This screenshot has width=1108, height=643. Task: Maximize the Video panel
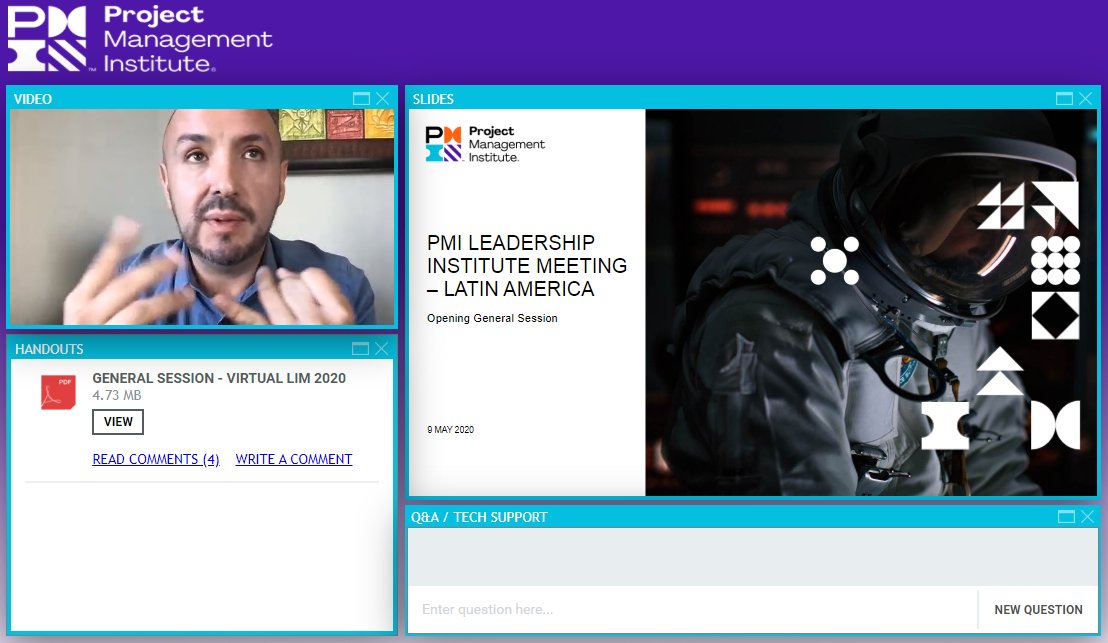pyautogui.click(x=361, y=99)
